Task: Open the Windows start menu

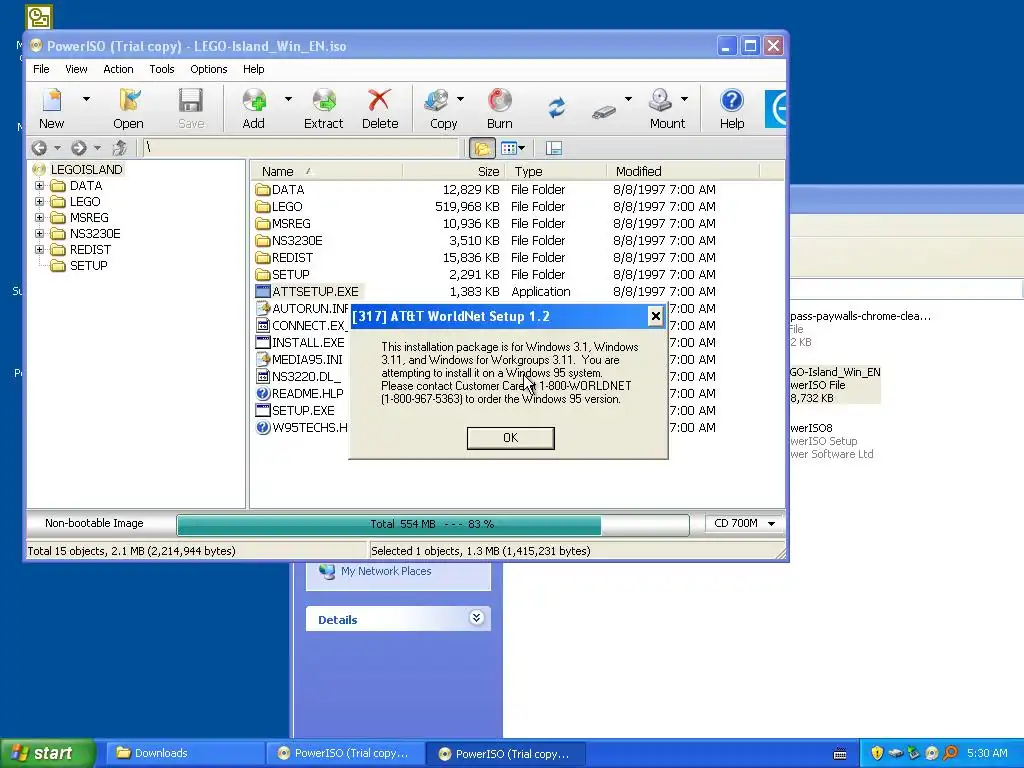Action: click(x=47, y=753)
